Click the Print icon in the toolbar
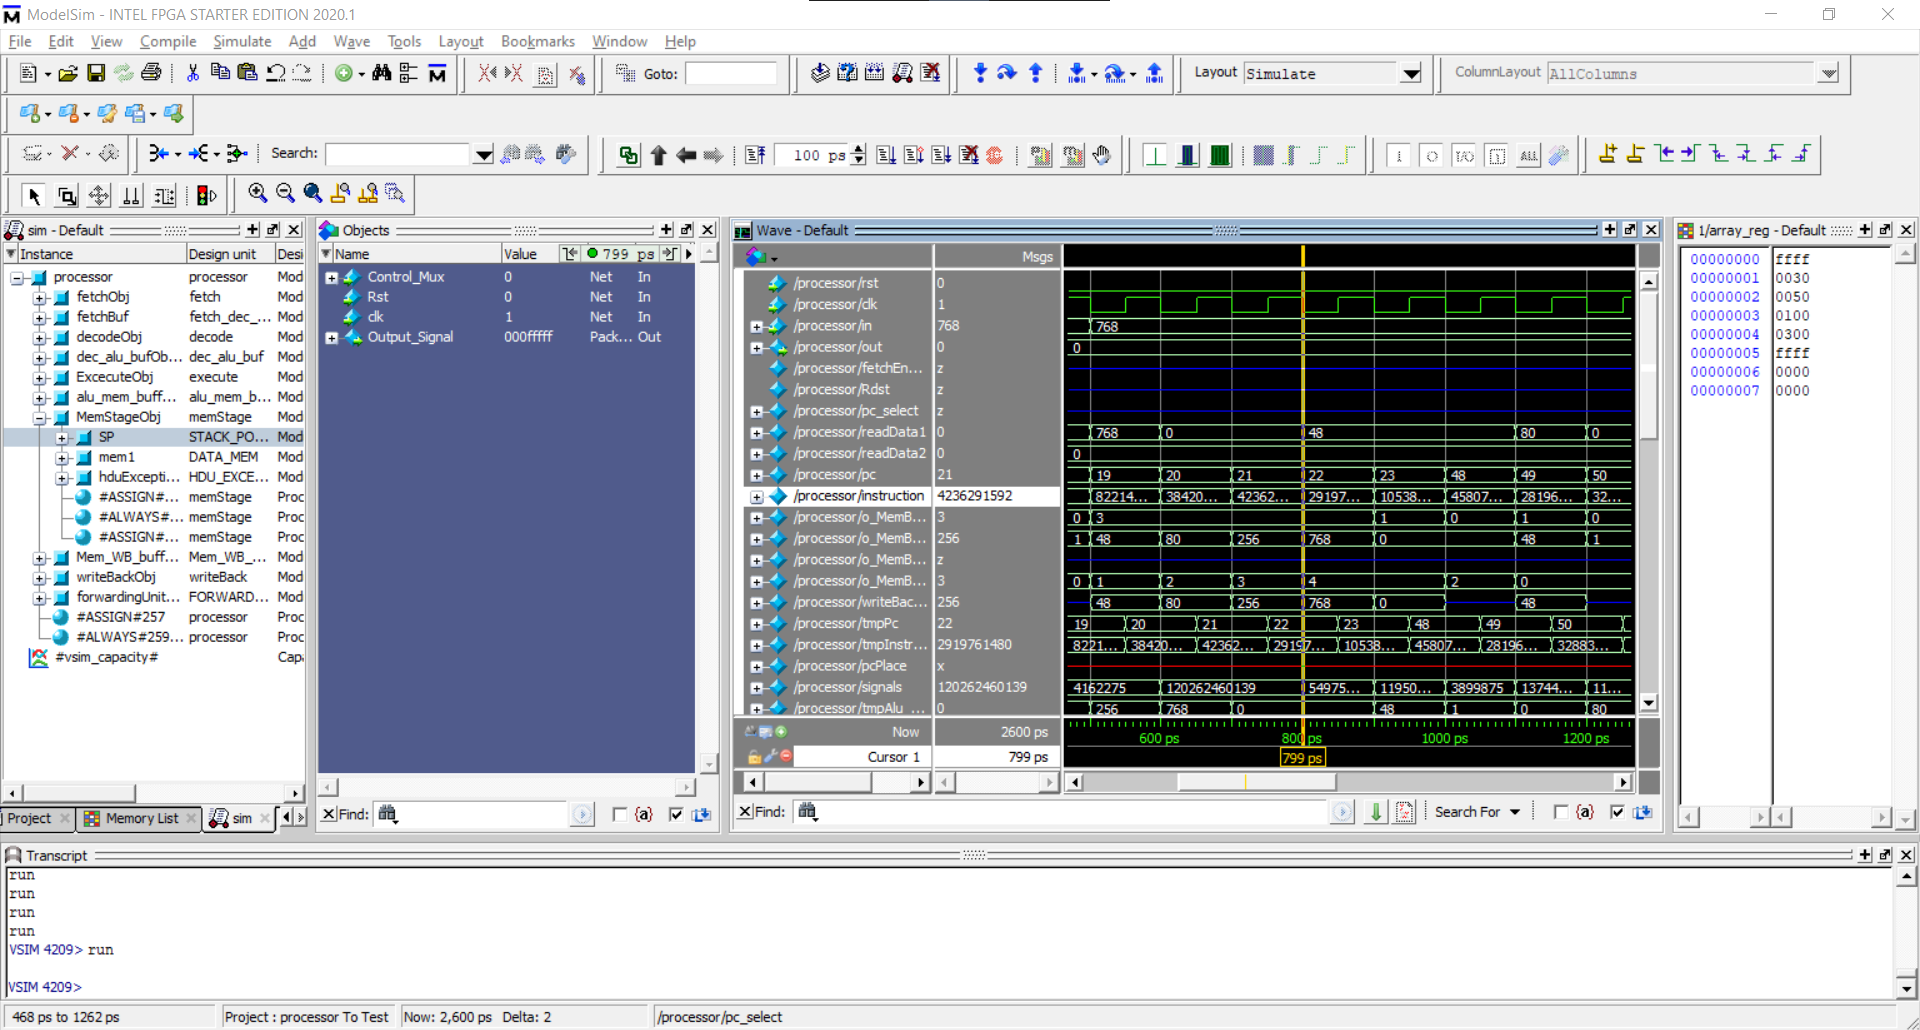Screen dimensions: 1920x1030 [x=151, y=73]
